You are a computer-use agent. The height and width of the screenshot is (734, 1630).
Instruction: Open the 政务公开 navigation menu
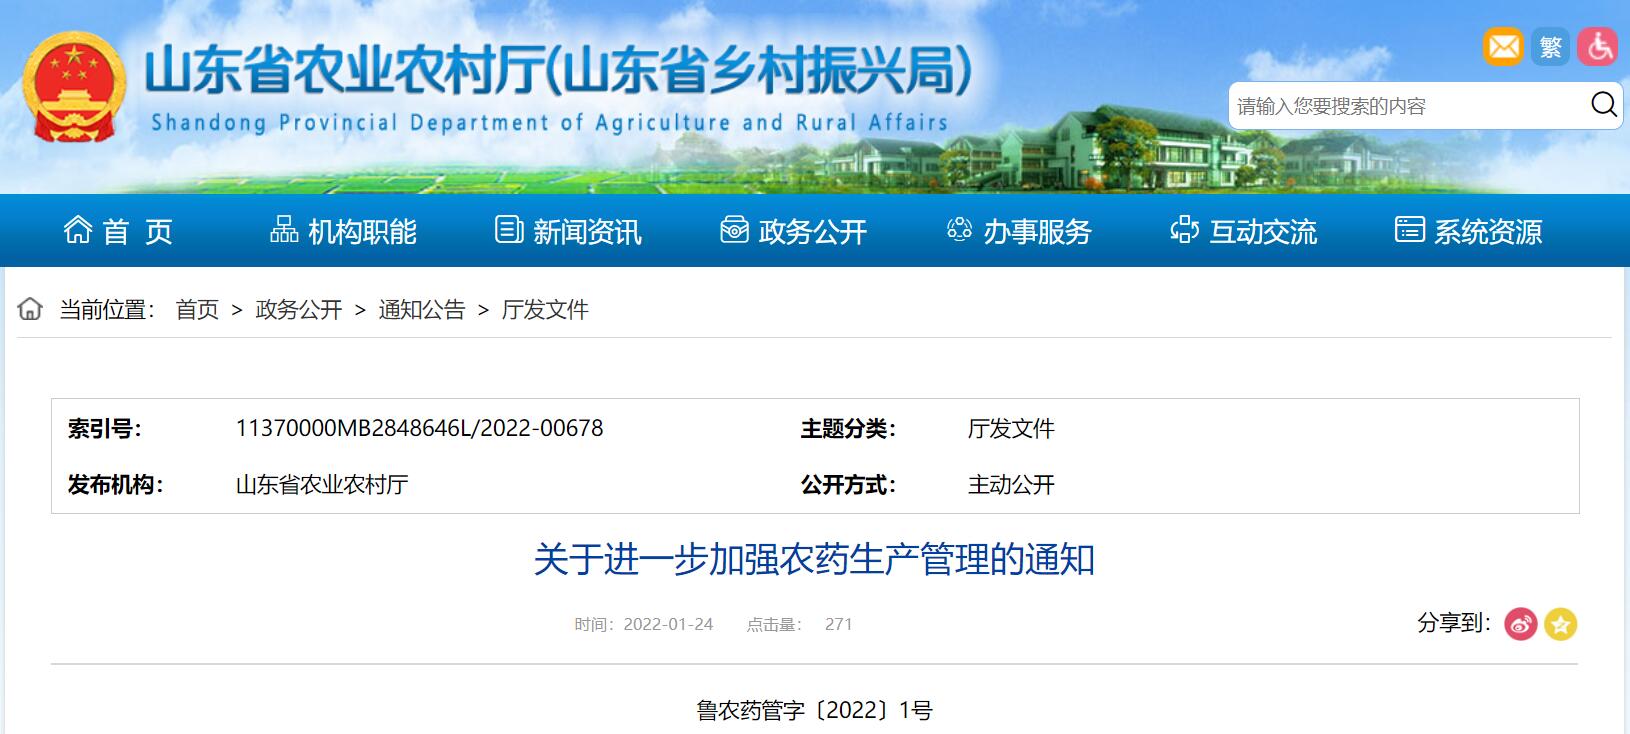793,231
